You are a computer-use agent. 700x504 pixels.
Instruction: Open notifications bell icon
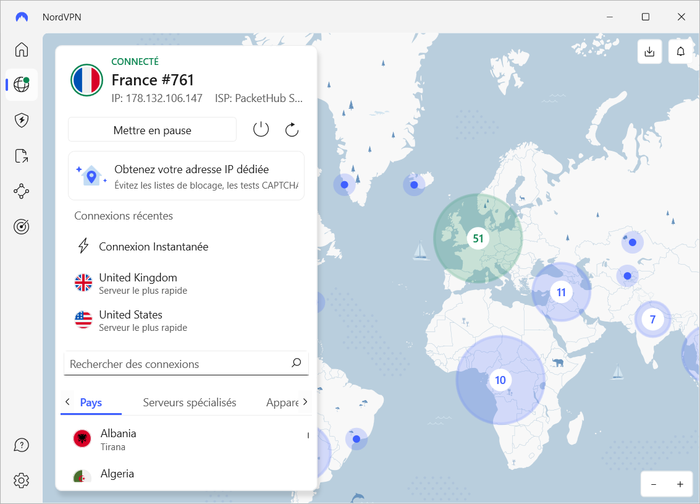pos(680,52)
